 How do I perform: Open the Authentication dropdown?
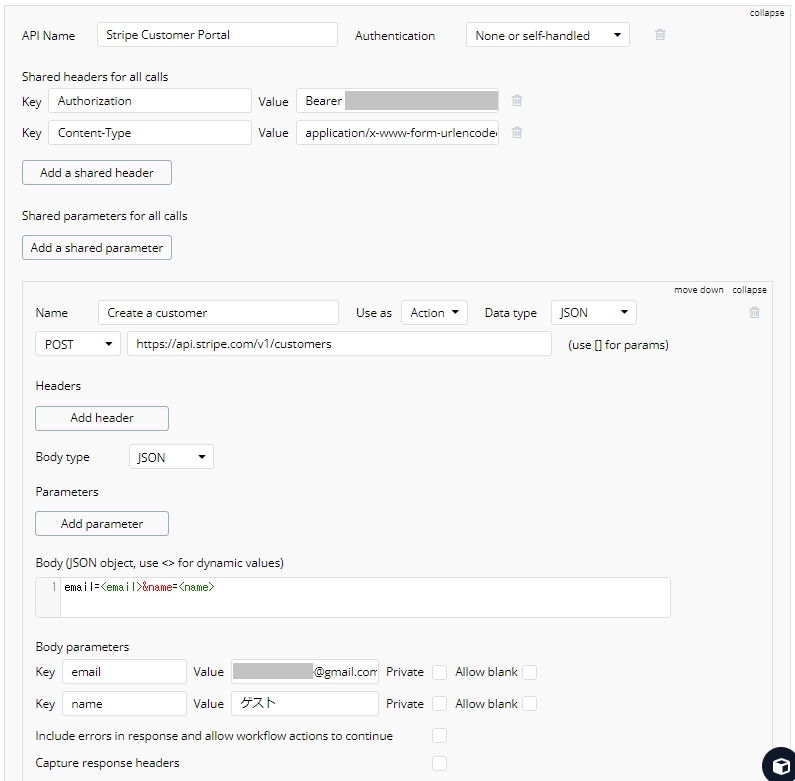(x=548, y=35)
